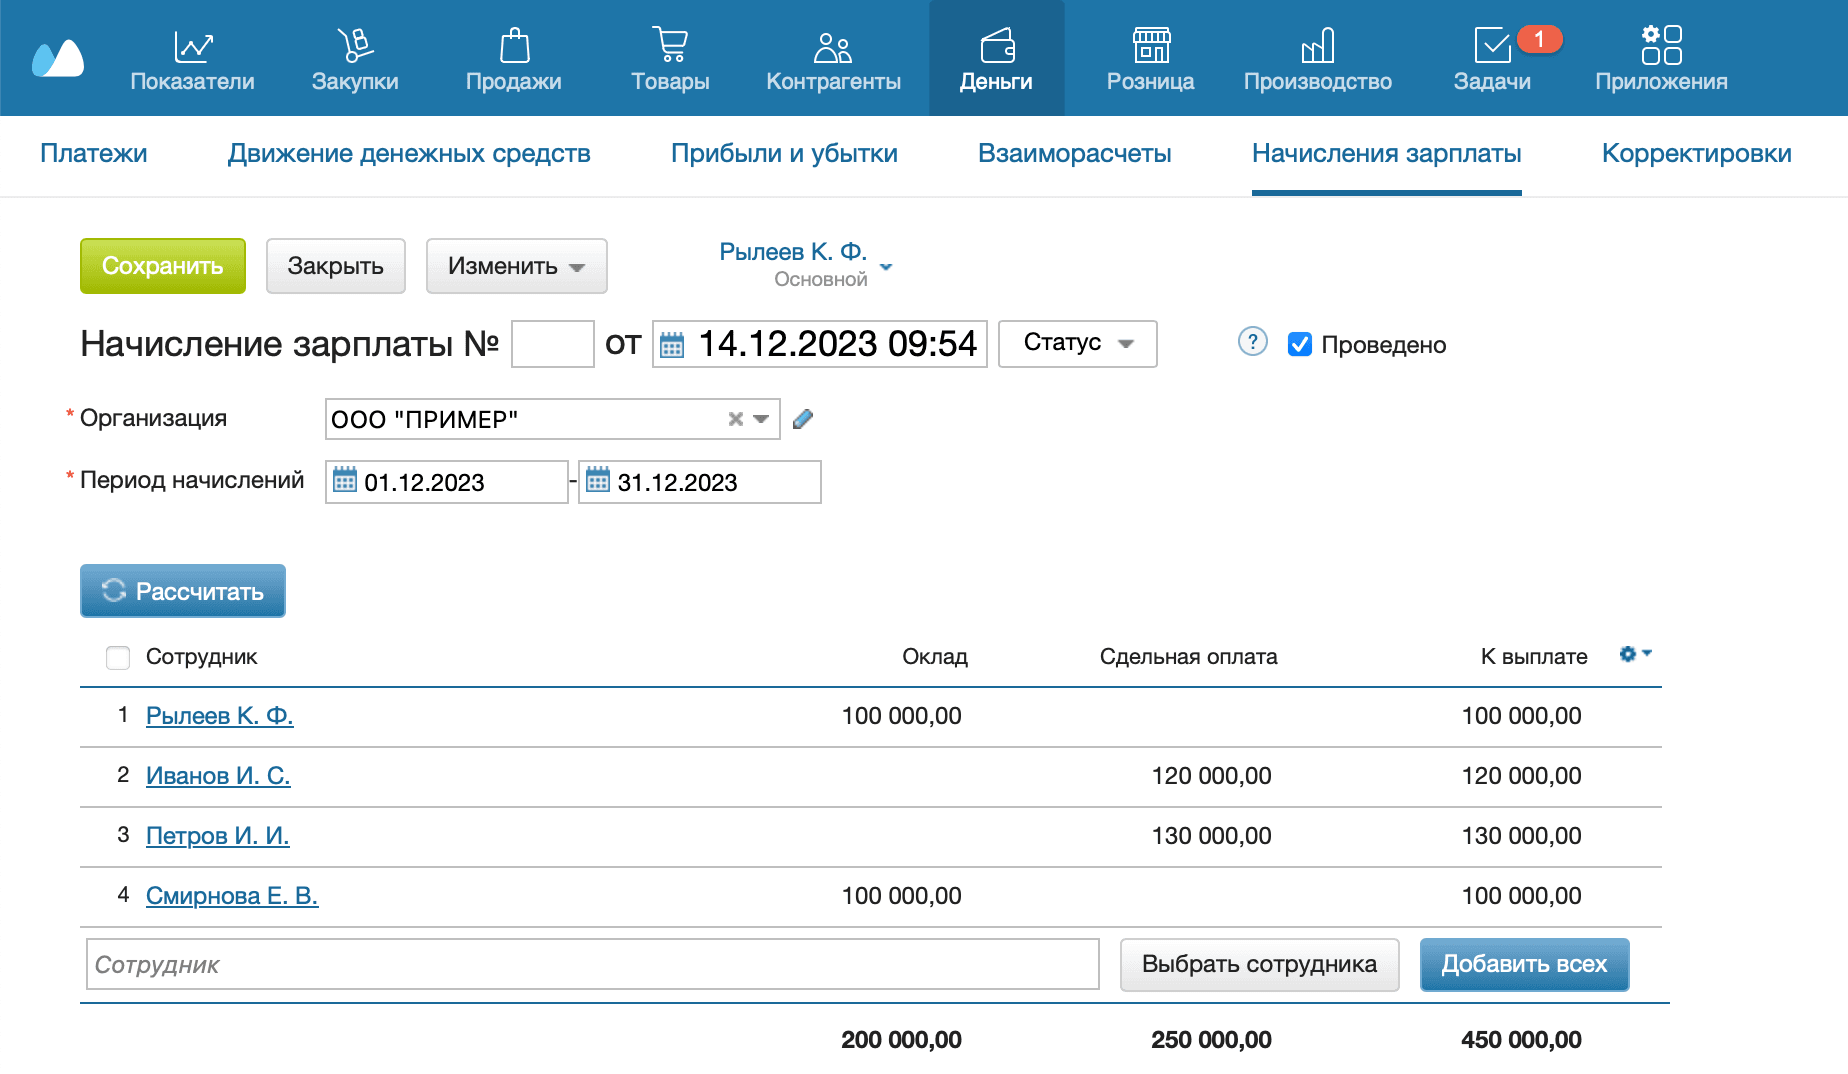This screenshot has height=1074, width=1848.
Task: Open table column settings gear
Action: [x=1634, y=654]
